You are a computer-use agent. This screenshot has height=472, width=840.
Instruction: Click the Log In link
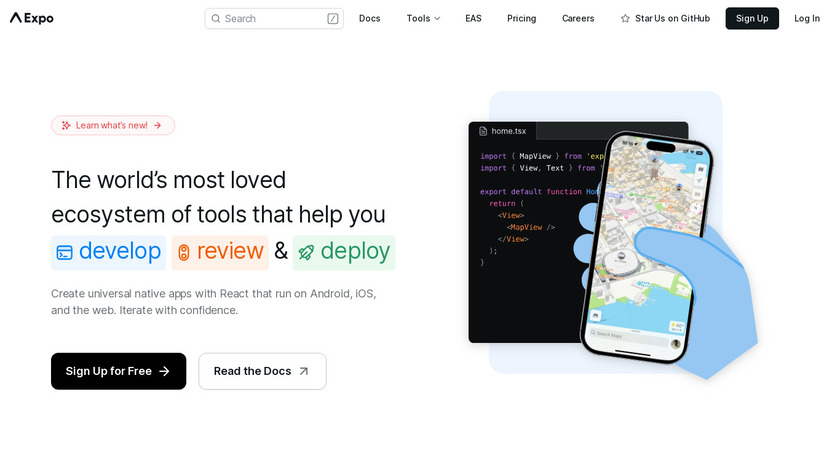(x=807, y=18)
